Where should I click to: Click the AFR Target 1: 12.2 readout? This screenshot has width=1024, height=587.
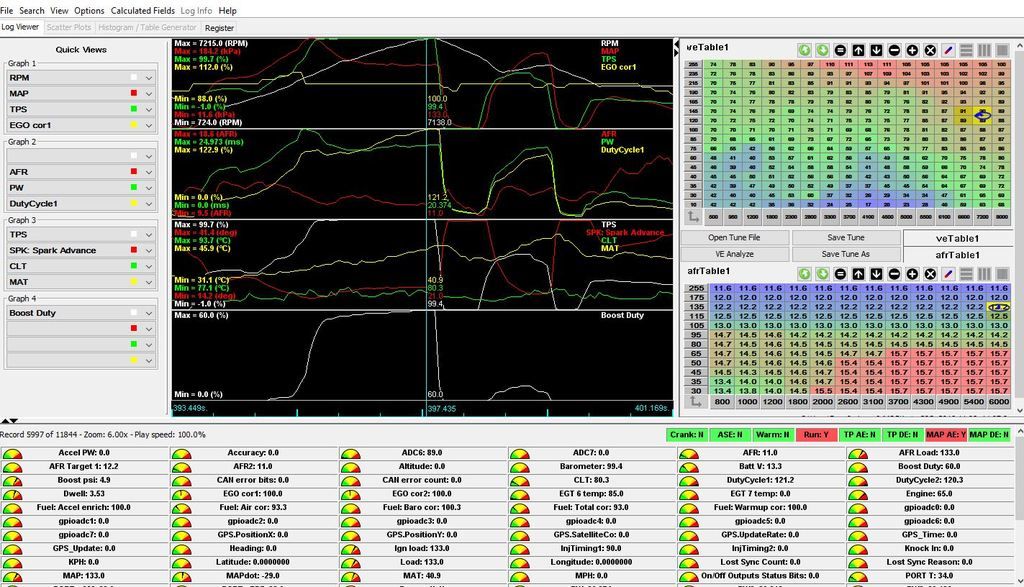coord(84,466)
